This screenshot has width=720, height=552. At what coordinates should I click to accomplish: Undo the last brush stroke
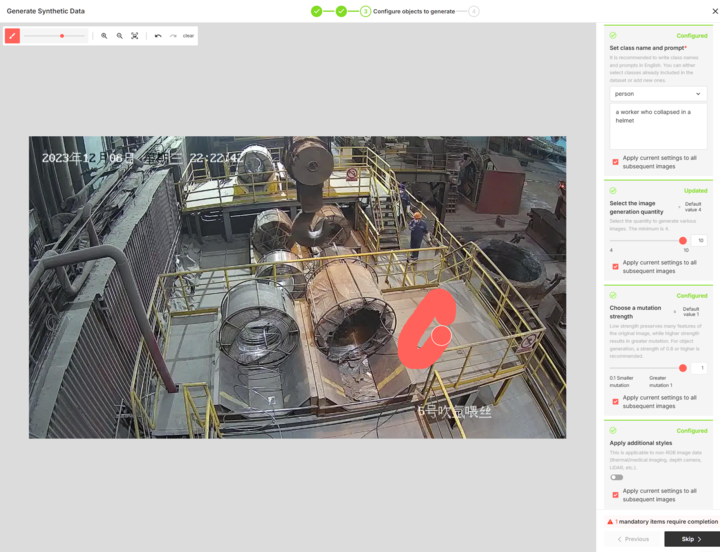point(158,36)
